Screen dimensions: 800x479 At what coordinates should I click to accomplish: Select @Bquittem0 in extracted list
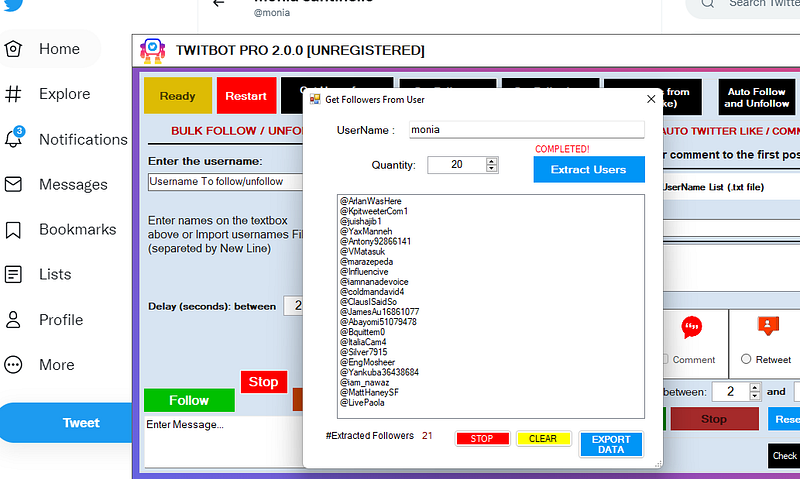[x=363, y=332]
